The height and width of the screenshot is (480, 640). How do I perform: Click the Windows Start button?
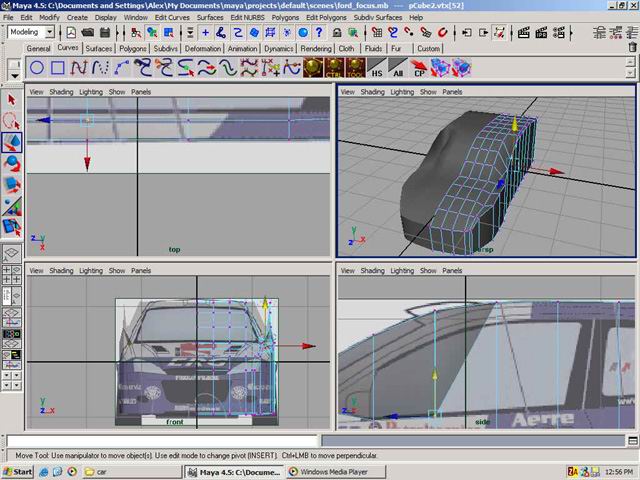pyautogui.click(x=18, y=471)
